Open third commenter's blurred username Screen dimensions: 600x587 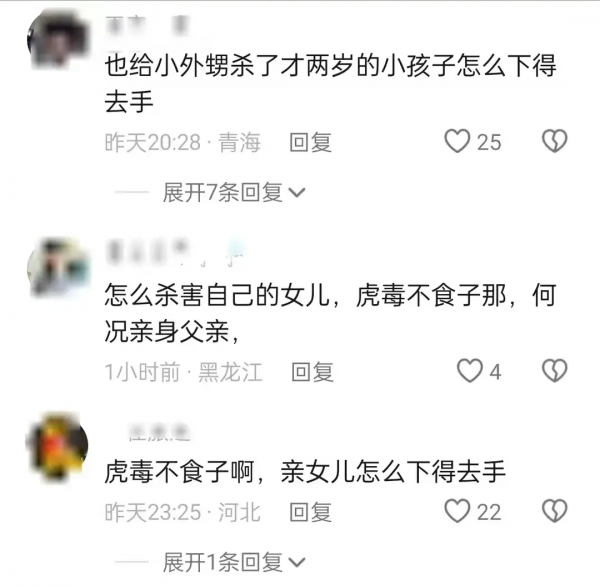(x=159, y=432)
